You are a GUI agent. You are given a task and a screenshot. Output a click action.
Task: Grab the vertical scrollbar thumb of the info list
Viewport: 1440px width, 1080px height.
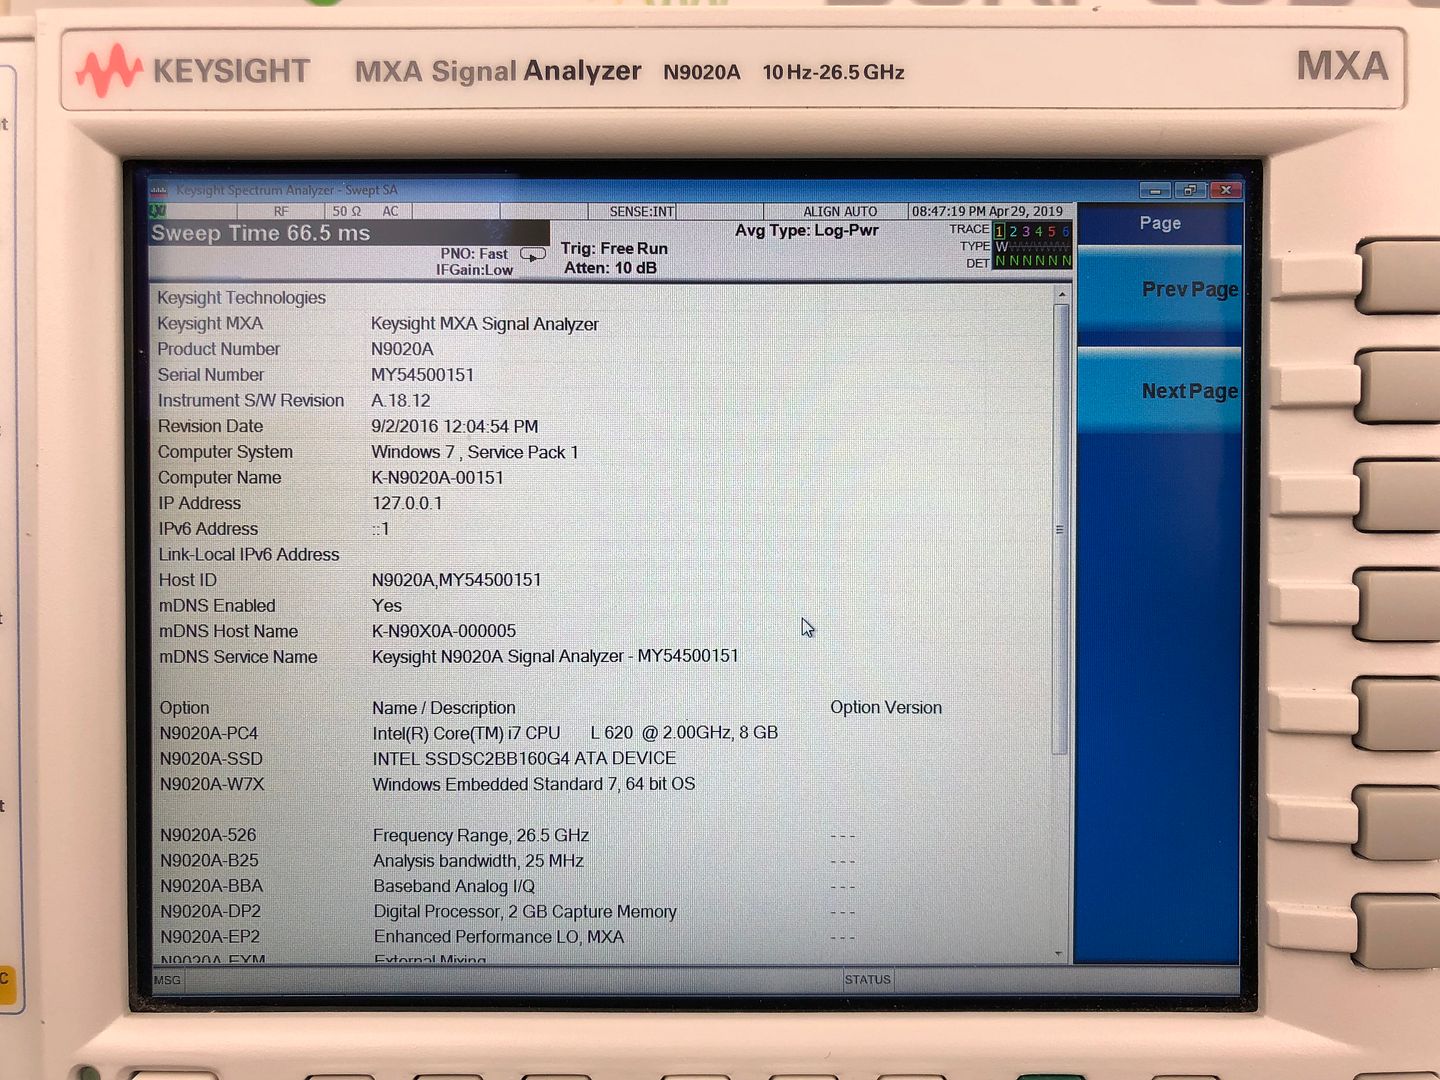point(1060,529)
